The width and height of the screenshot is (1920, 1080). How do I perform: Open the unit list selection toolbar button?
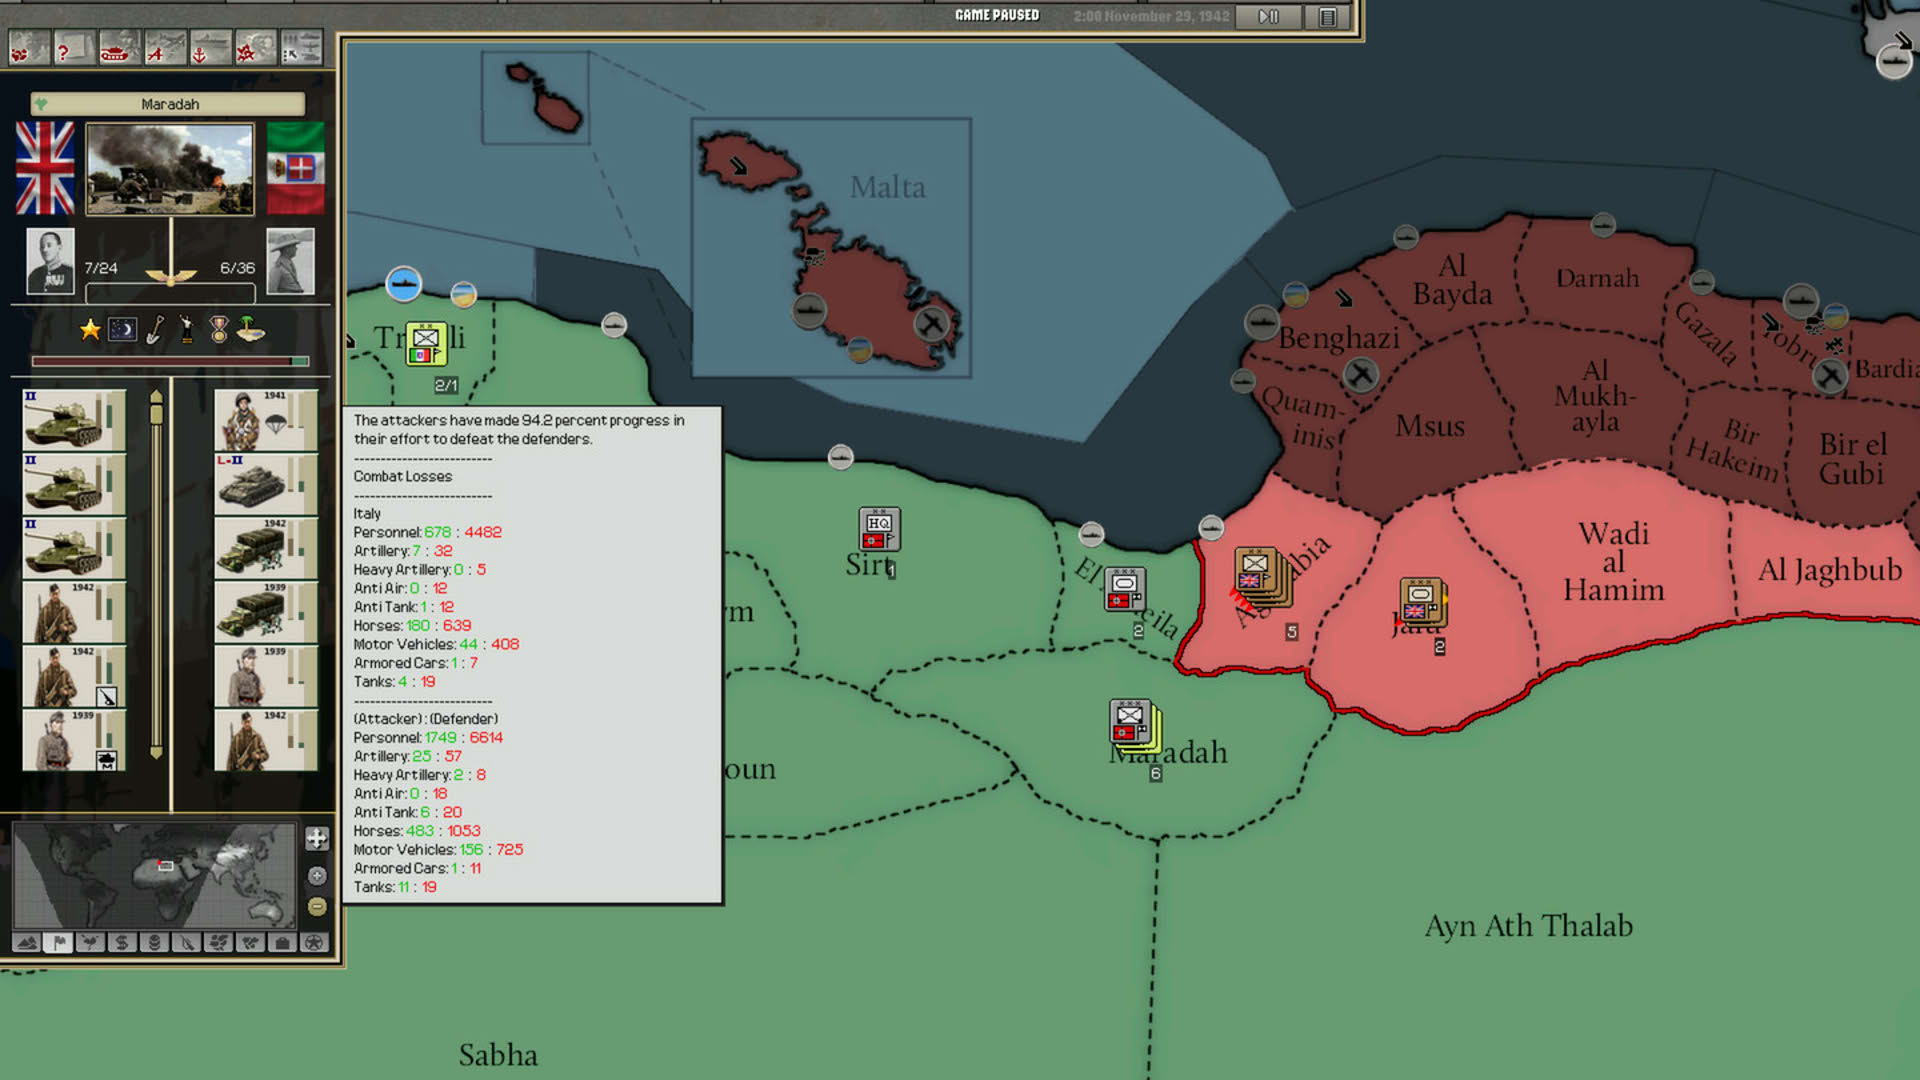pos(300,48)
